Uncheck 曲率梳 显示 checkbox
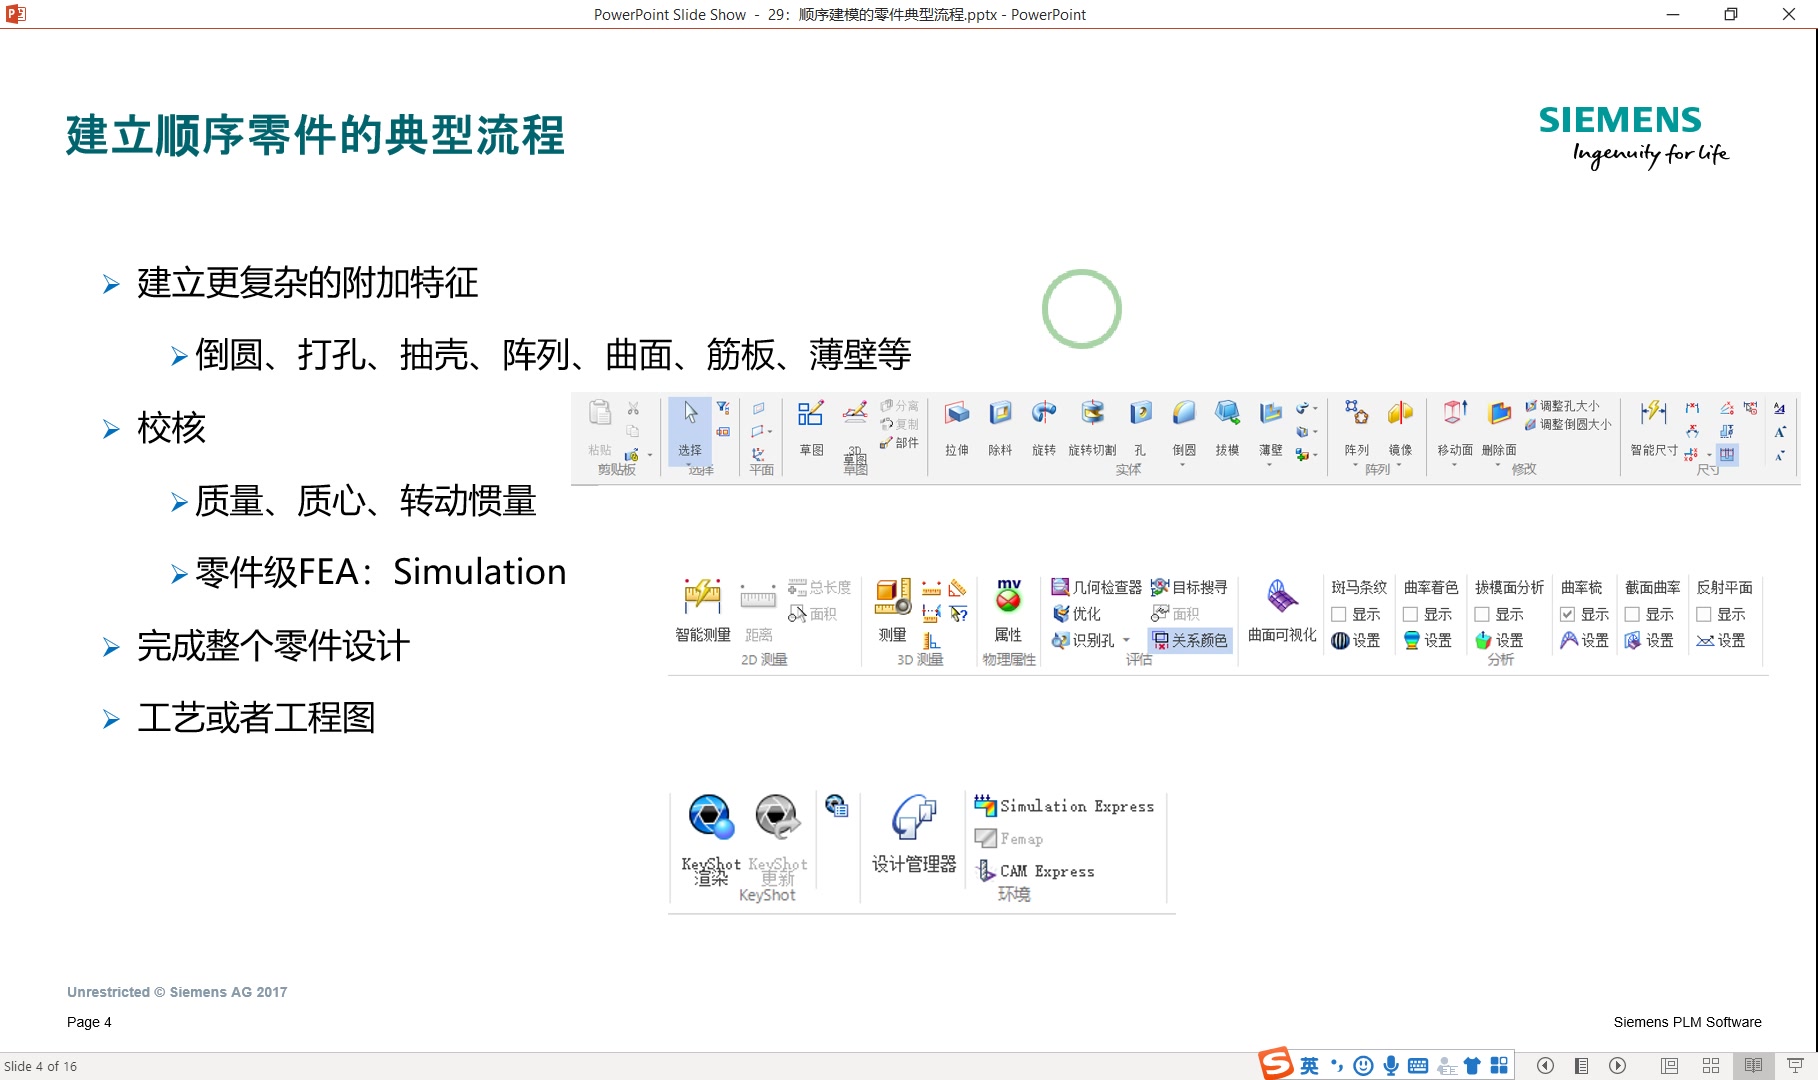This screenshot has height=1080, width=1818. coord(1568,615)
